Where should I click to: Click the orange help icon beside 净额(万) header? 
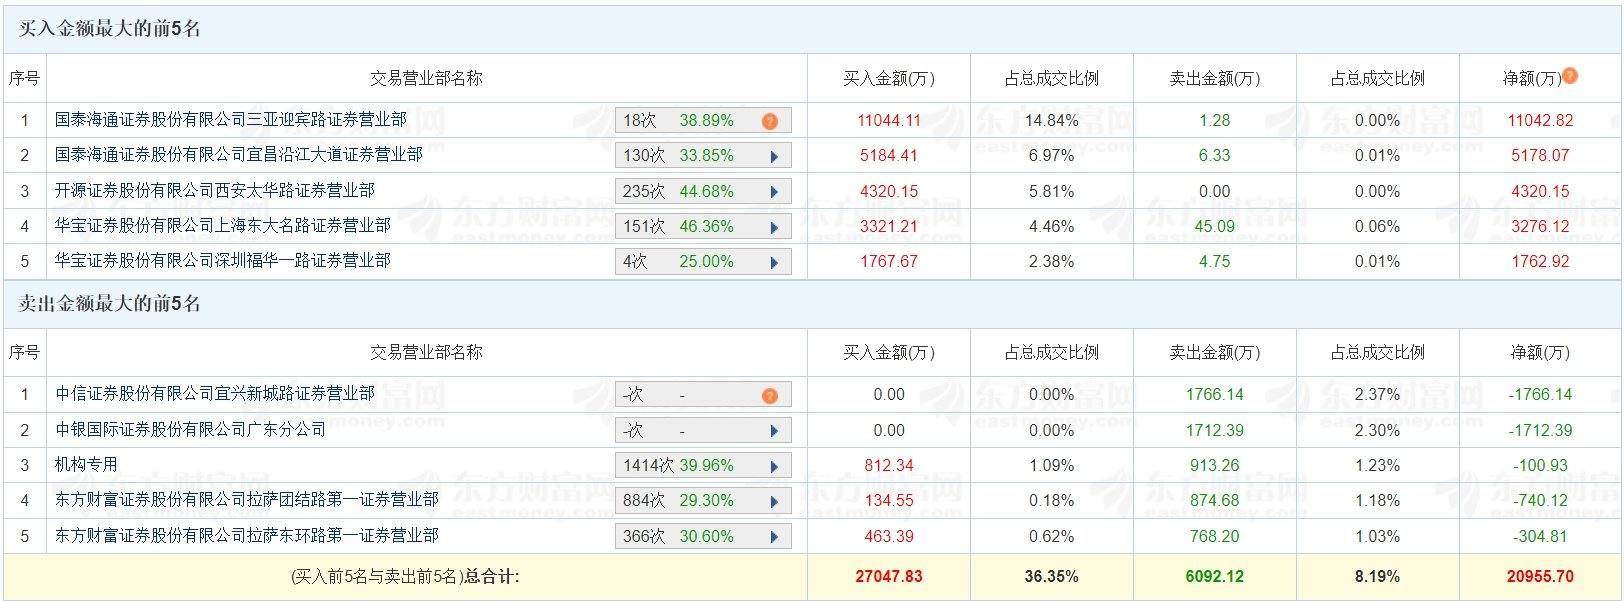(x=1570, y=76)
